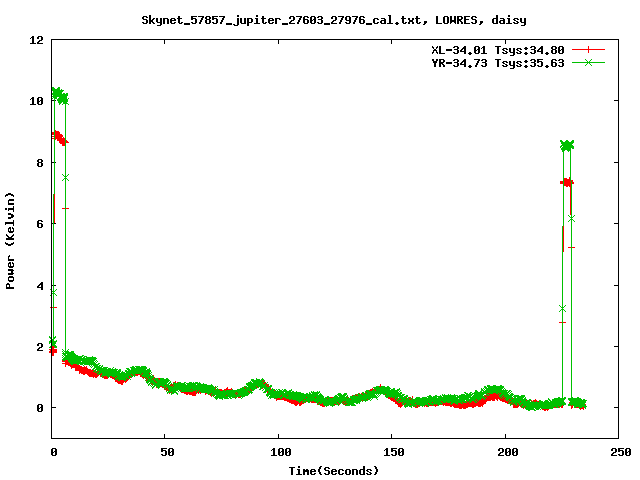Click the data bump near 145 seconds
Viewport: 640px width, 480px height.
click(x=380, y=391)
